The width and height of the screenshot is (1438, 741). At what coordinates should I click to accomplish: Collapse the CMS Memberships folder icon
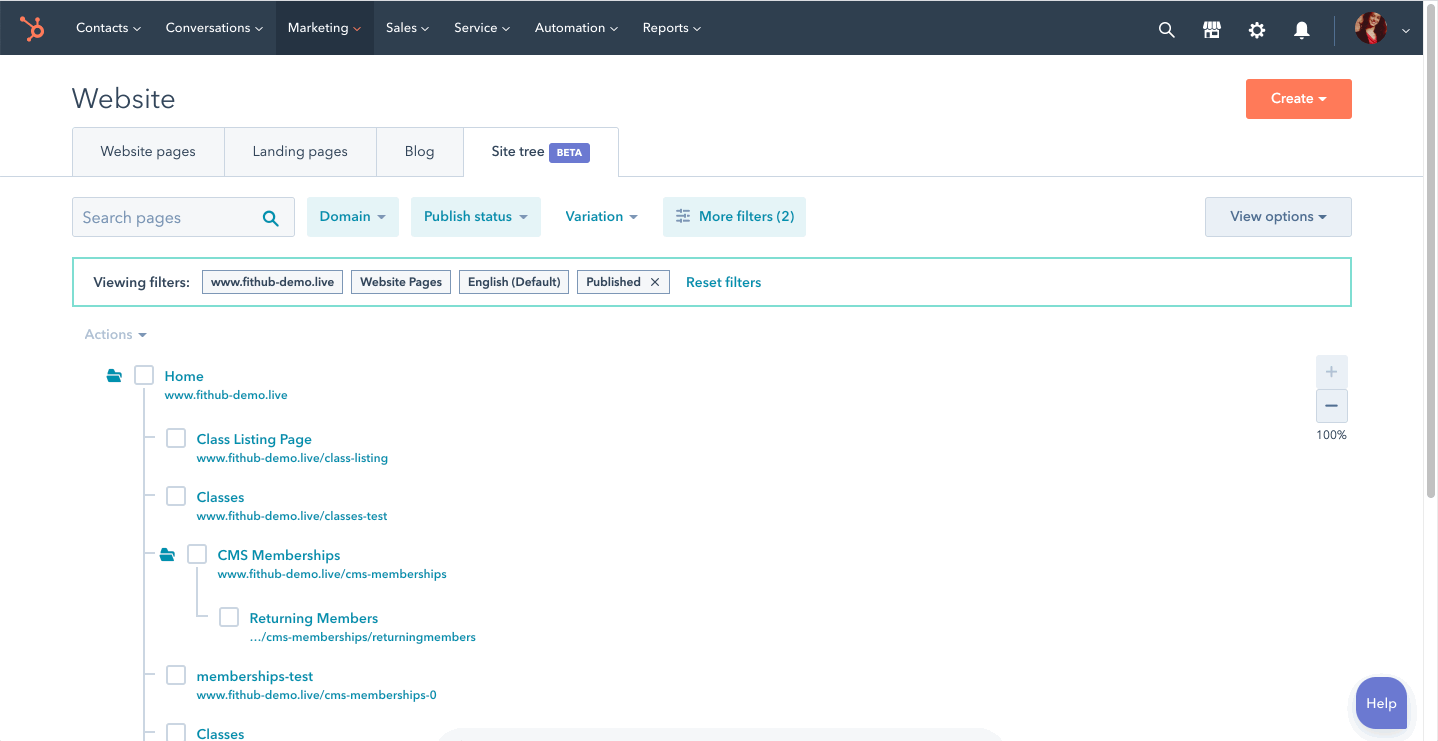(x=168, y=555)
